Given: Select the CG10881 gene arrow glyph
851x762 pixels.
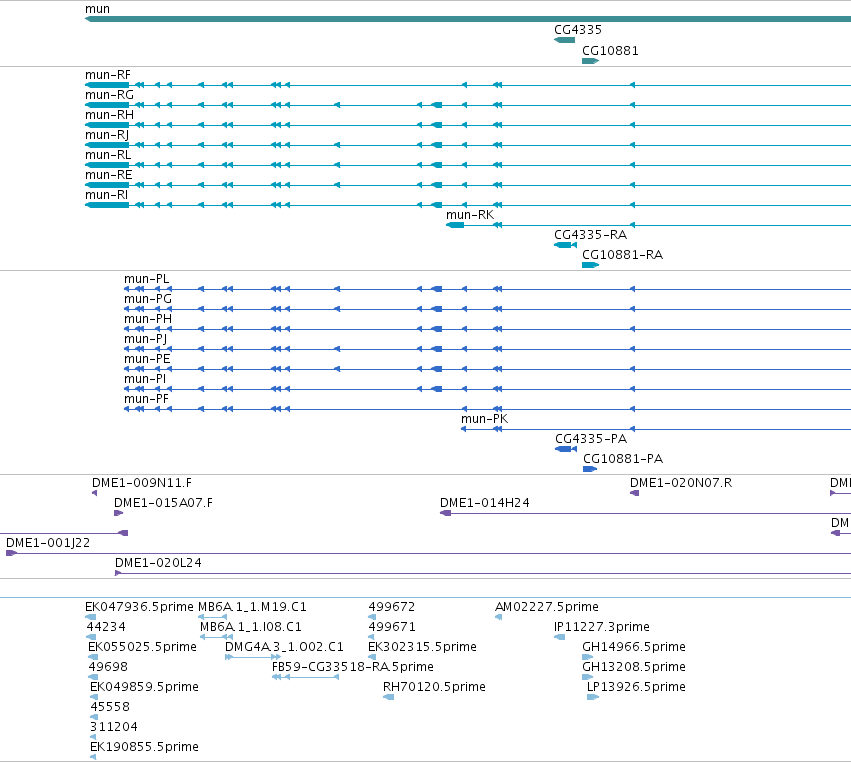Looking at the screenshot, I should pos(590,61).
